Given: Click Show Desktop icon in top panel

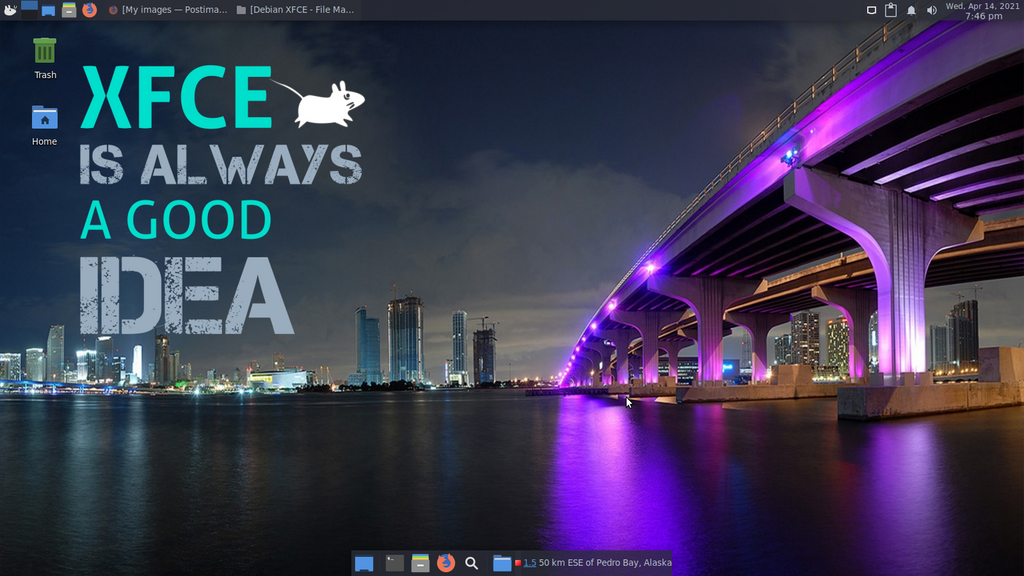Looking at the screenshot, I should (x=48, y=10).
